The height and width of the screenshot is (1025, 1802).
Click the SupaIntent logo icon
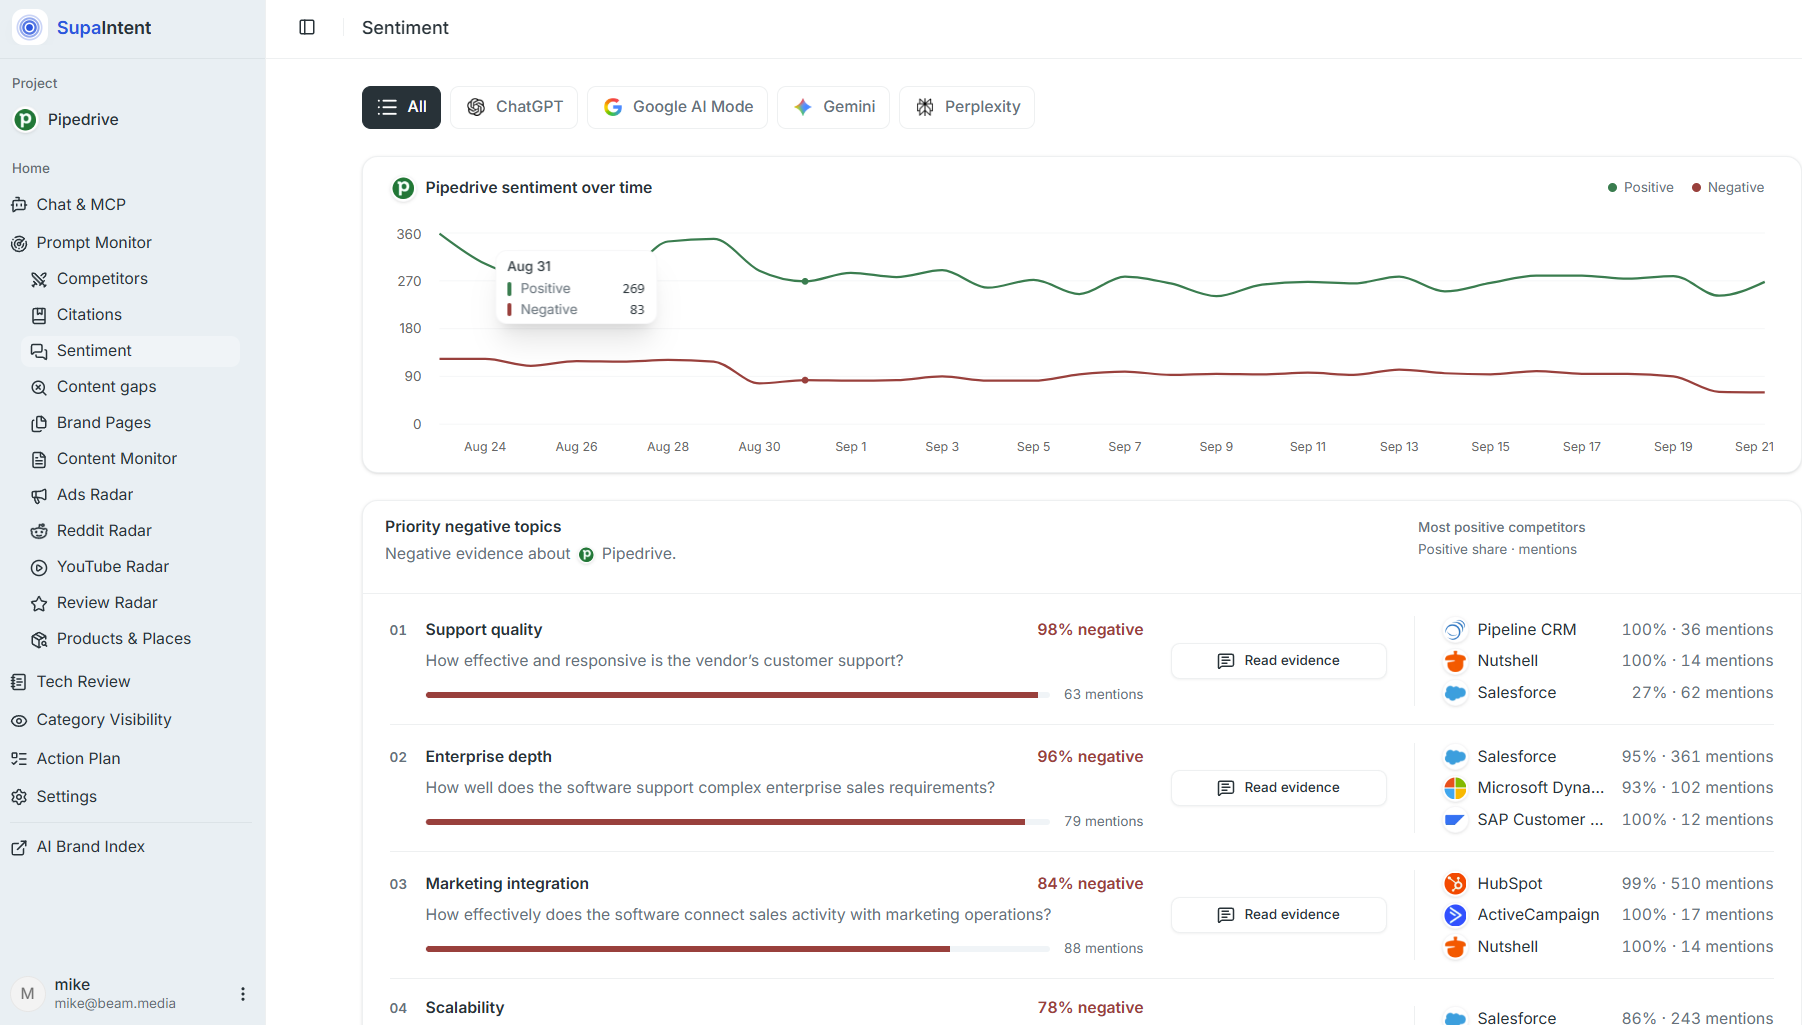click(x=29, y=27)
